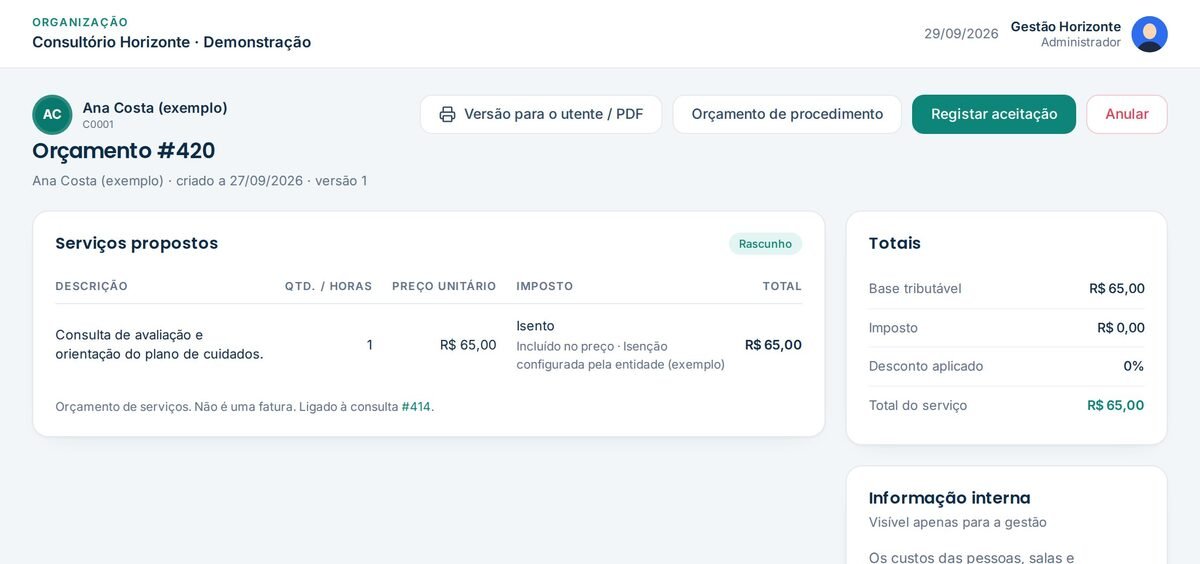Open the user avatar in header
This screenshot has height=564, width=1200.
[x=1149, y=34]
